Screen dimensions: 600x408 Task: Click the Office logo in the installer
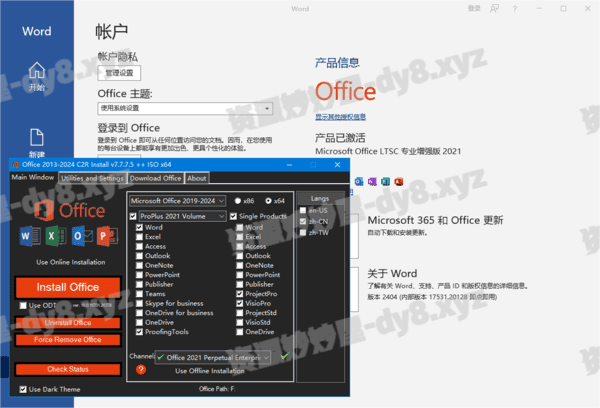click(70, 210)
